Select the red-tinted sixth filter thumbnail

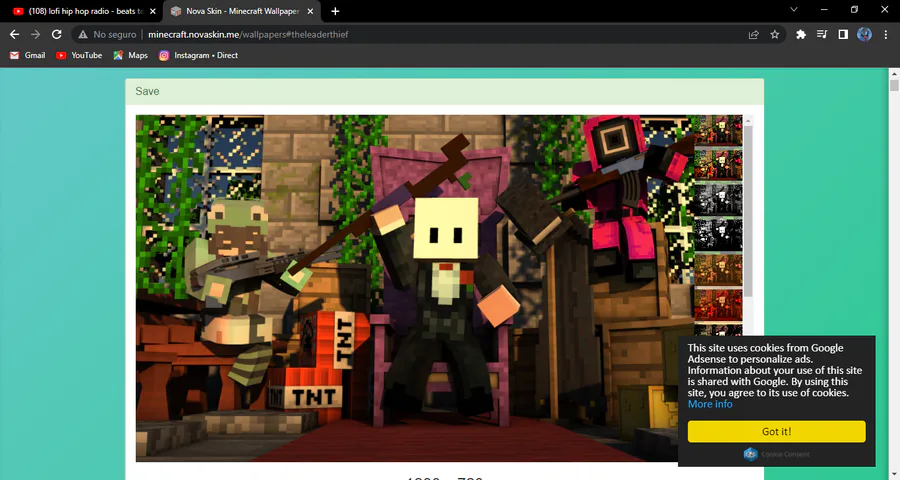pyautogui.click(x=718, y=305)
